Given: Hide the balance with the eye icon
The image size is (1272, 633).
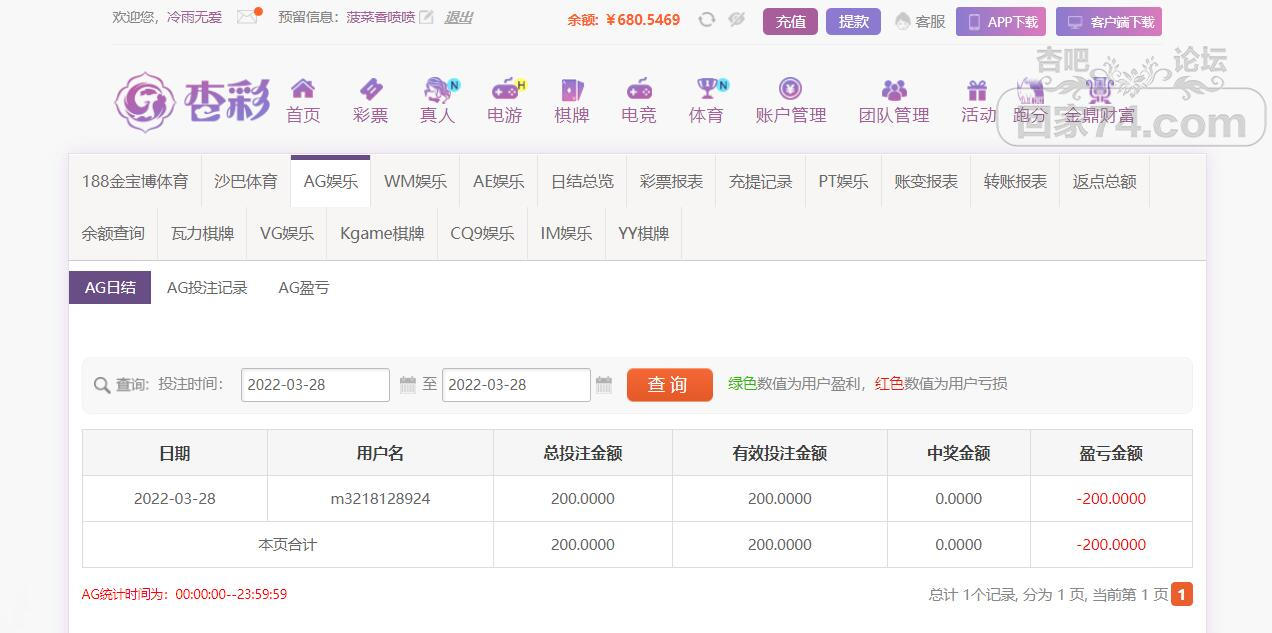Looking at the screenshot, I should coord(737,19).
